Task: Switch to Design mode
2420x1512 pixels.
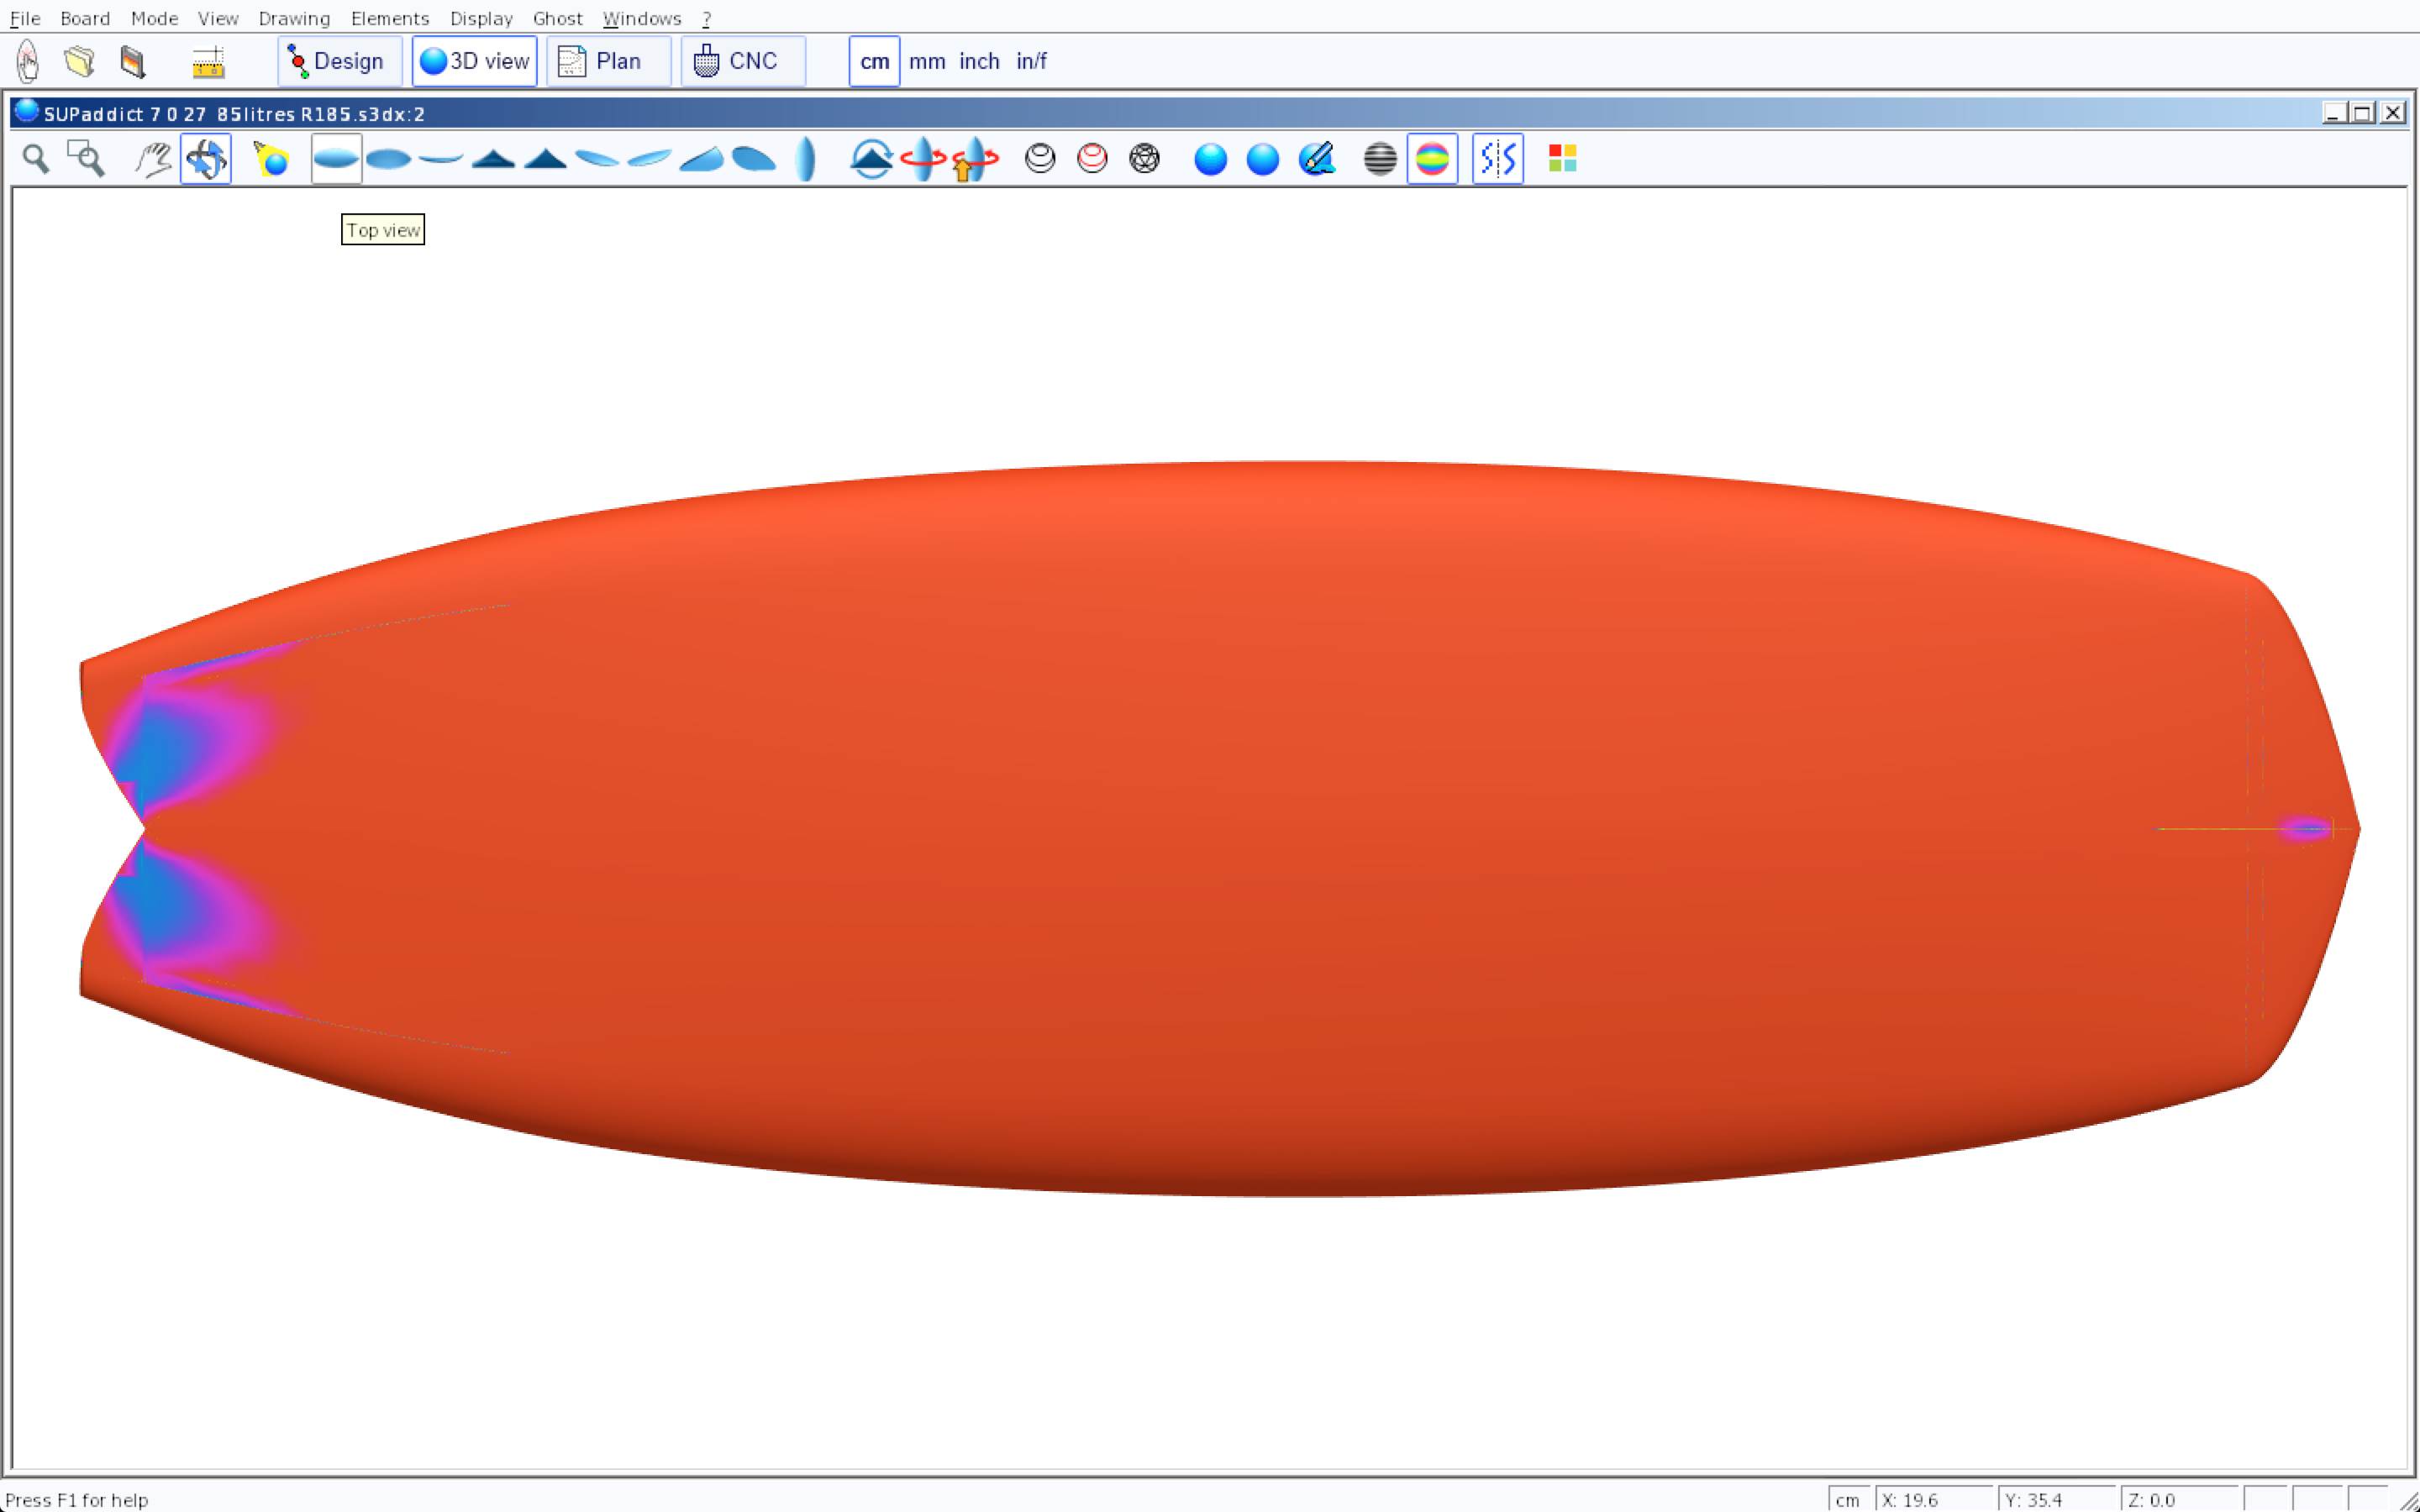Action: click(x=339, y=62)
